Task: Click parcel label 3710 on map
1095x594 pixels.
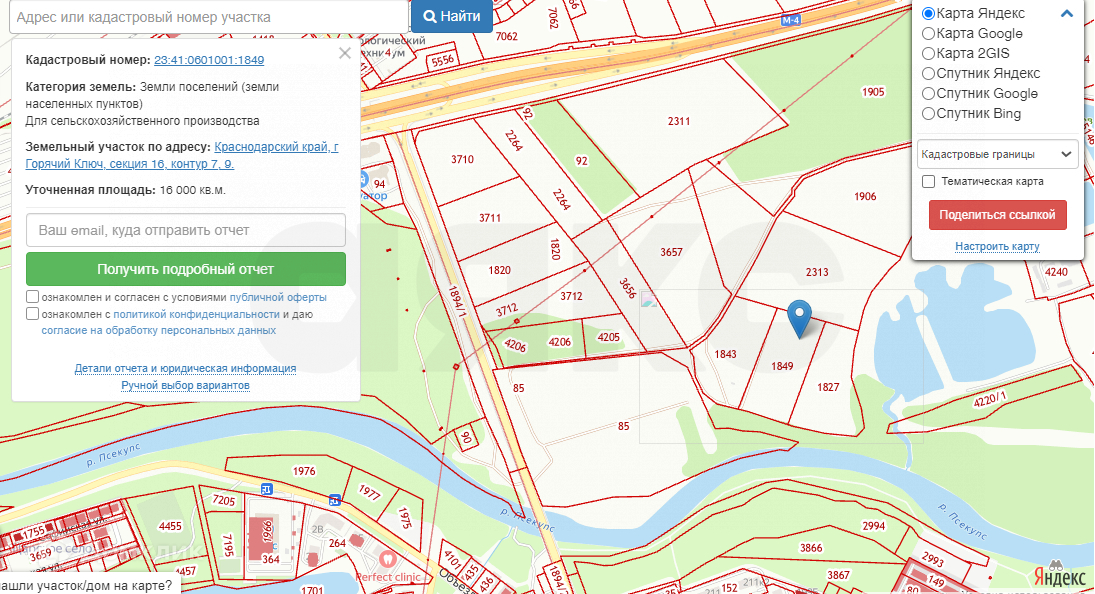Action: [462, 159]
